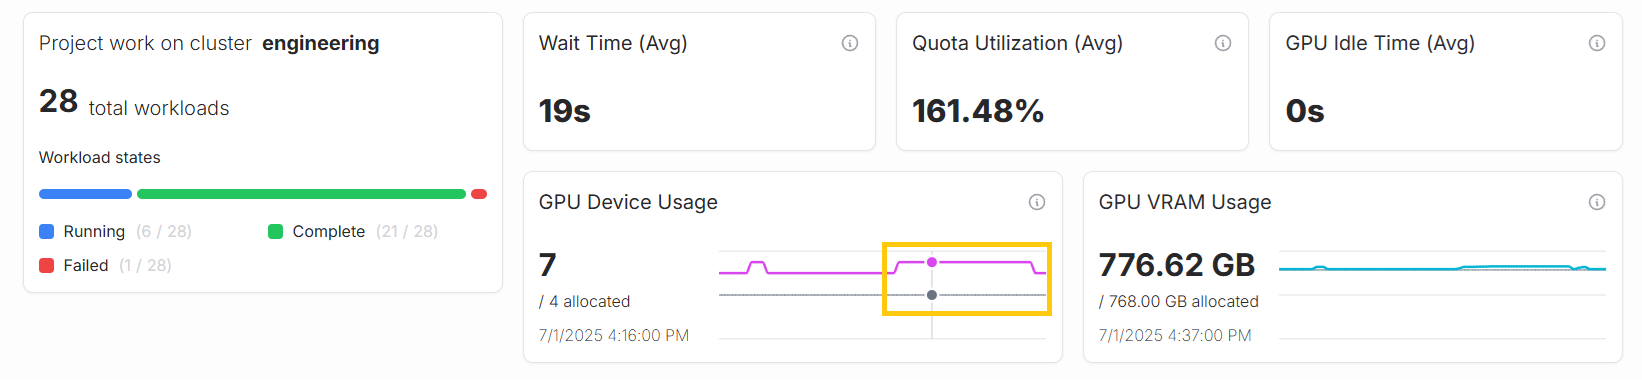The height and width of the screenshot is (380, 1642).
Task: Select the blue Running segment of workload bar
Action: (85, 194)
